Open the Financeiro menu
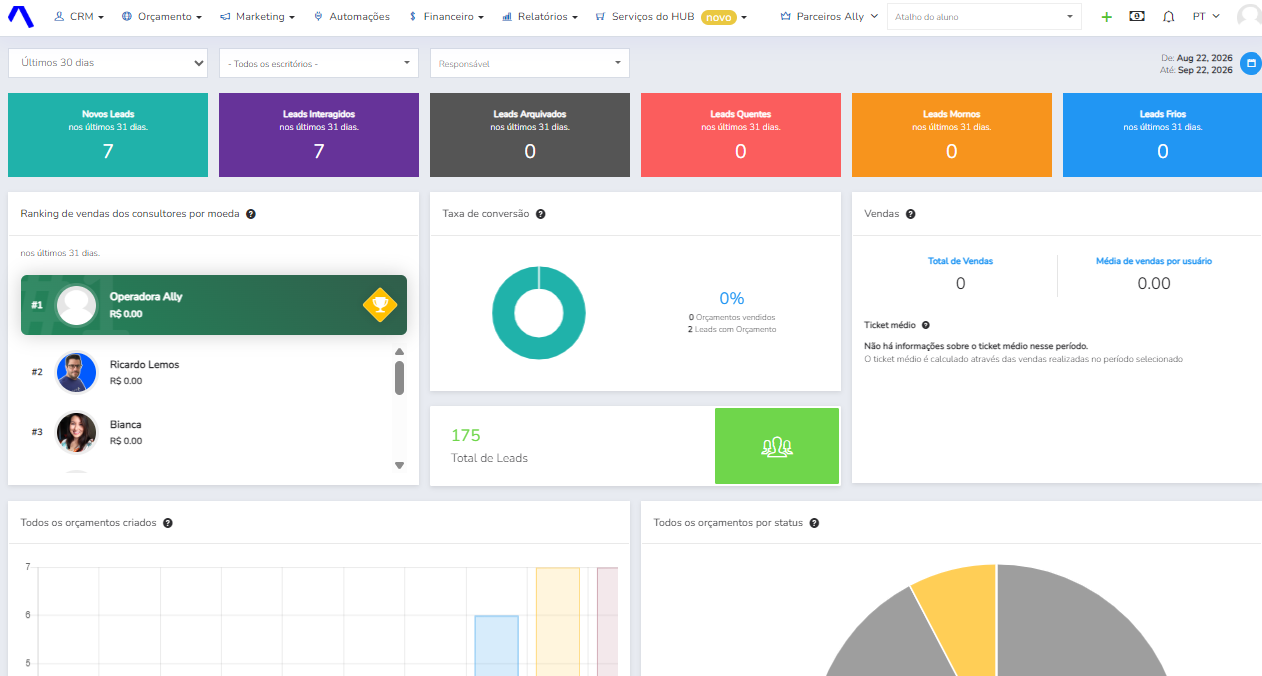 point(446,17)
